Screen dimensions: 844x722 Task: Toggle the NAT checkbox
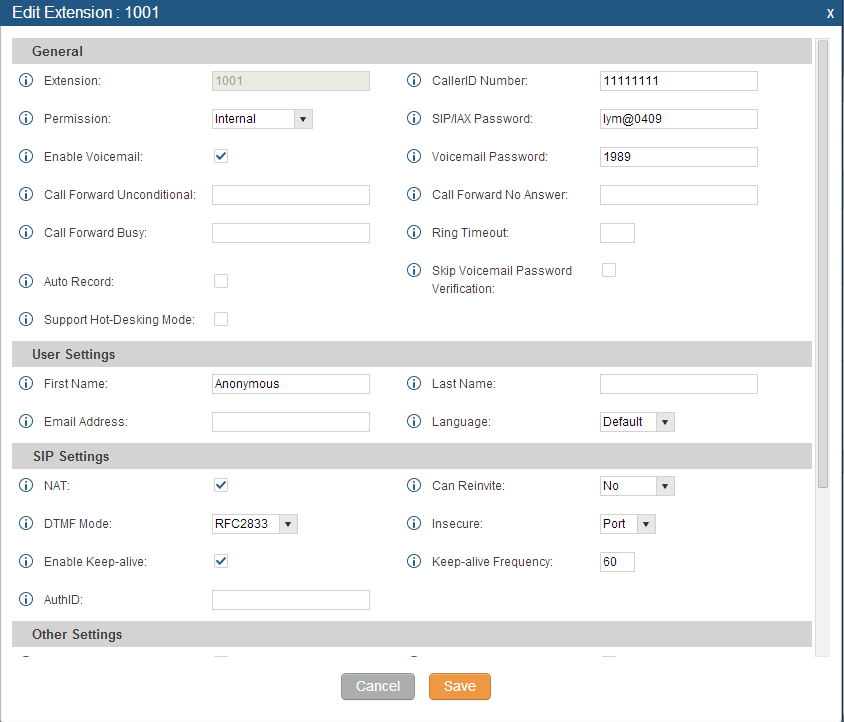221,485
